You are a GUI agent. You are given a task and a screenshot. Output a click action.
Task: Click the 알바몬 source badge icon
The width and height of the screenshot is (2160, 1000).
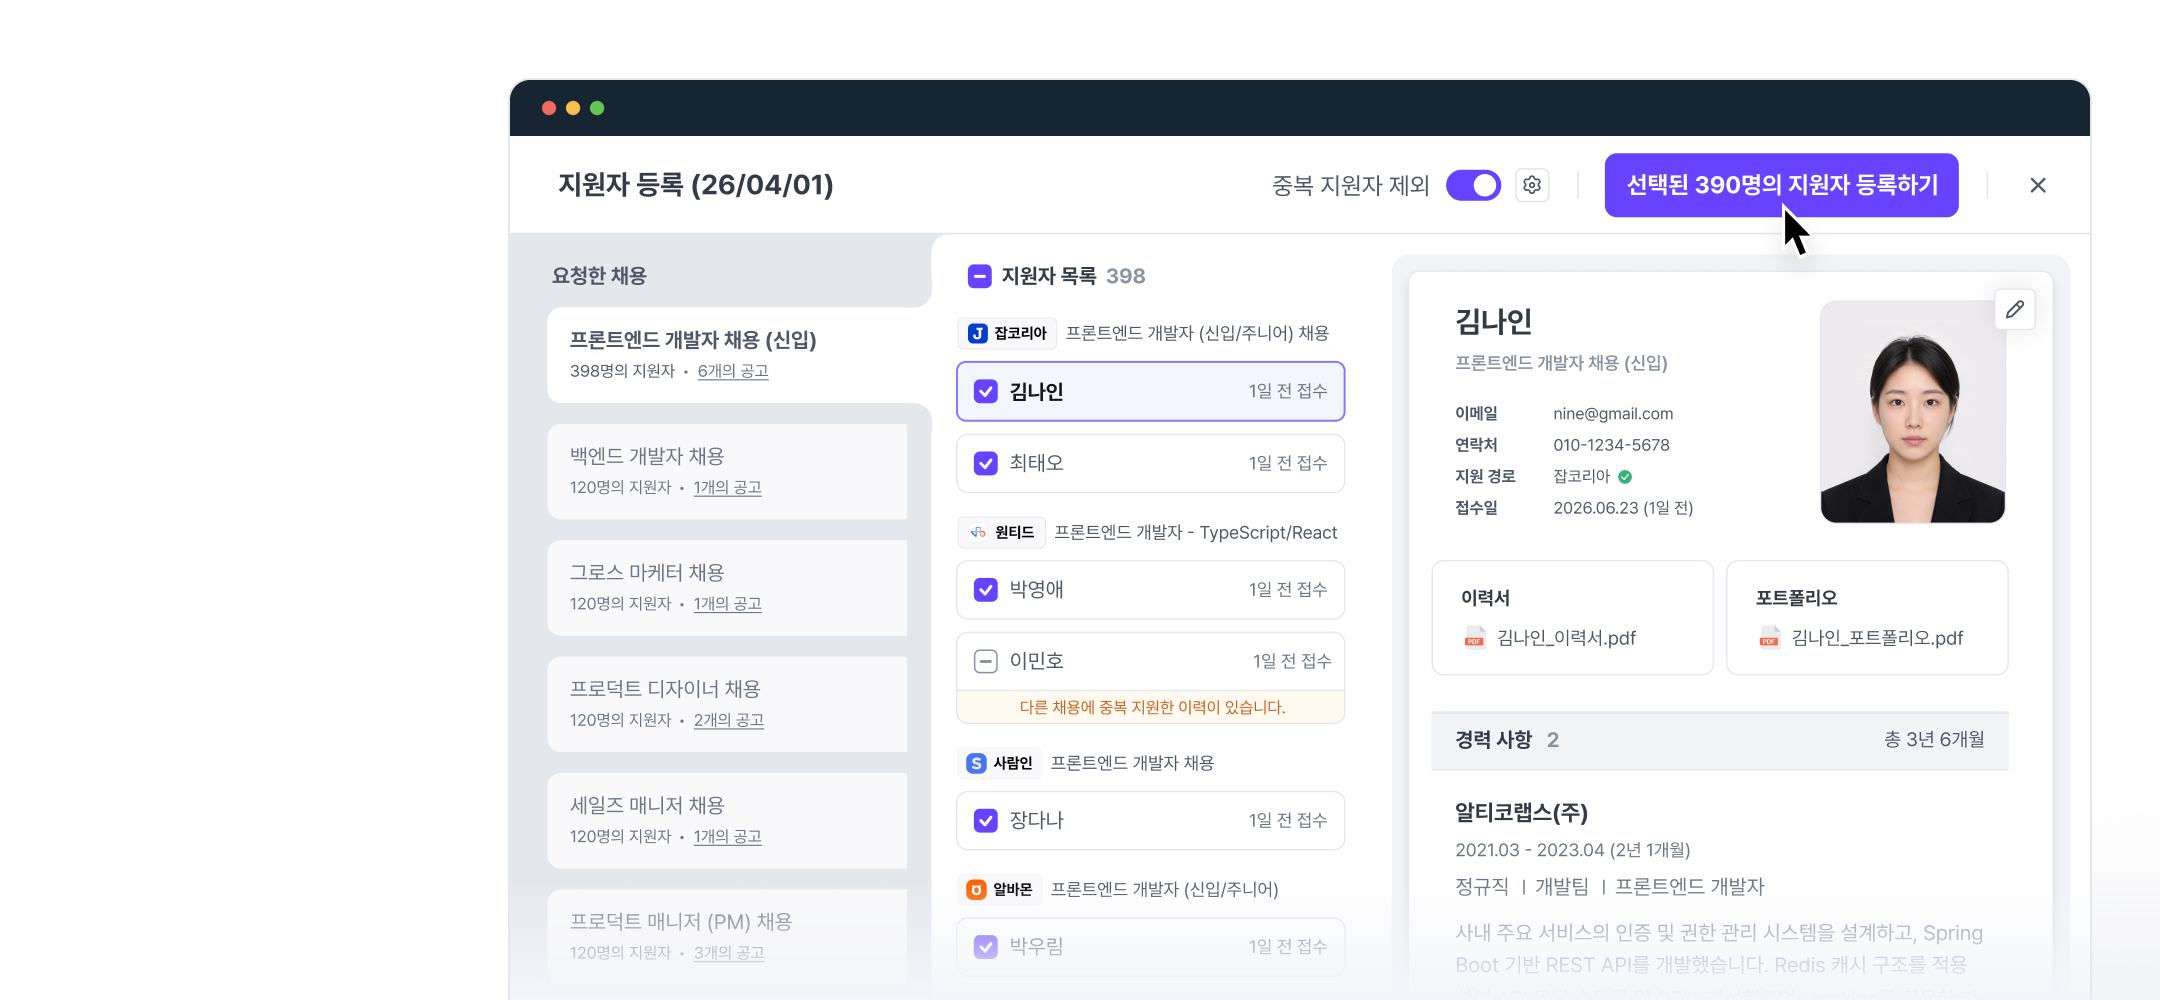(977, 889)
